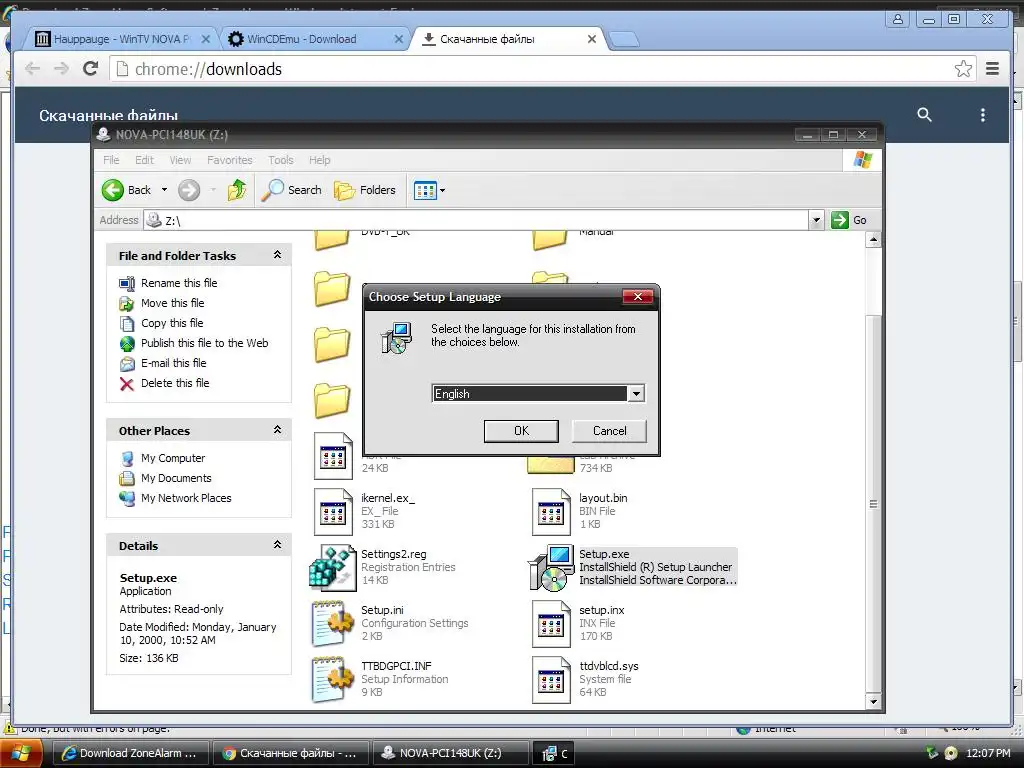Viewport: 1024px width, 768px height.
Task: Click Copy this file
Action: click(172, 323)
